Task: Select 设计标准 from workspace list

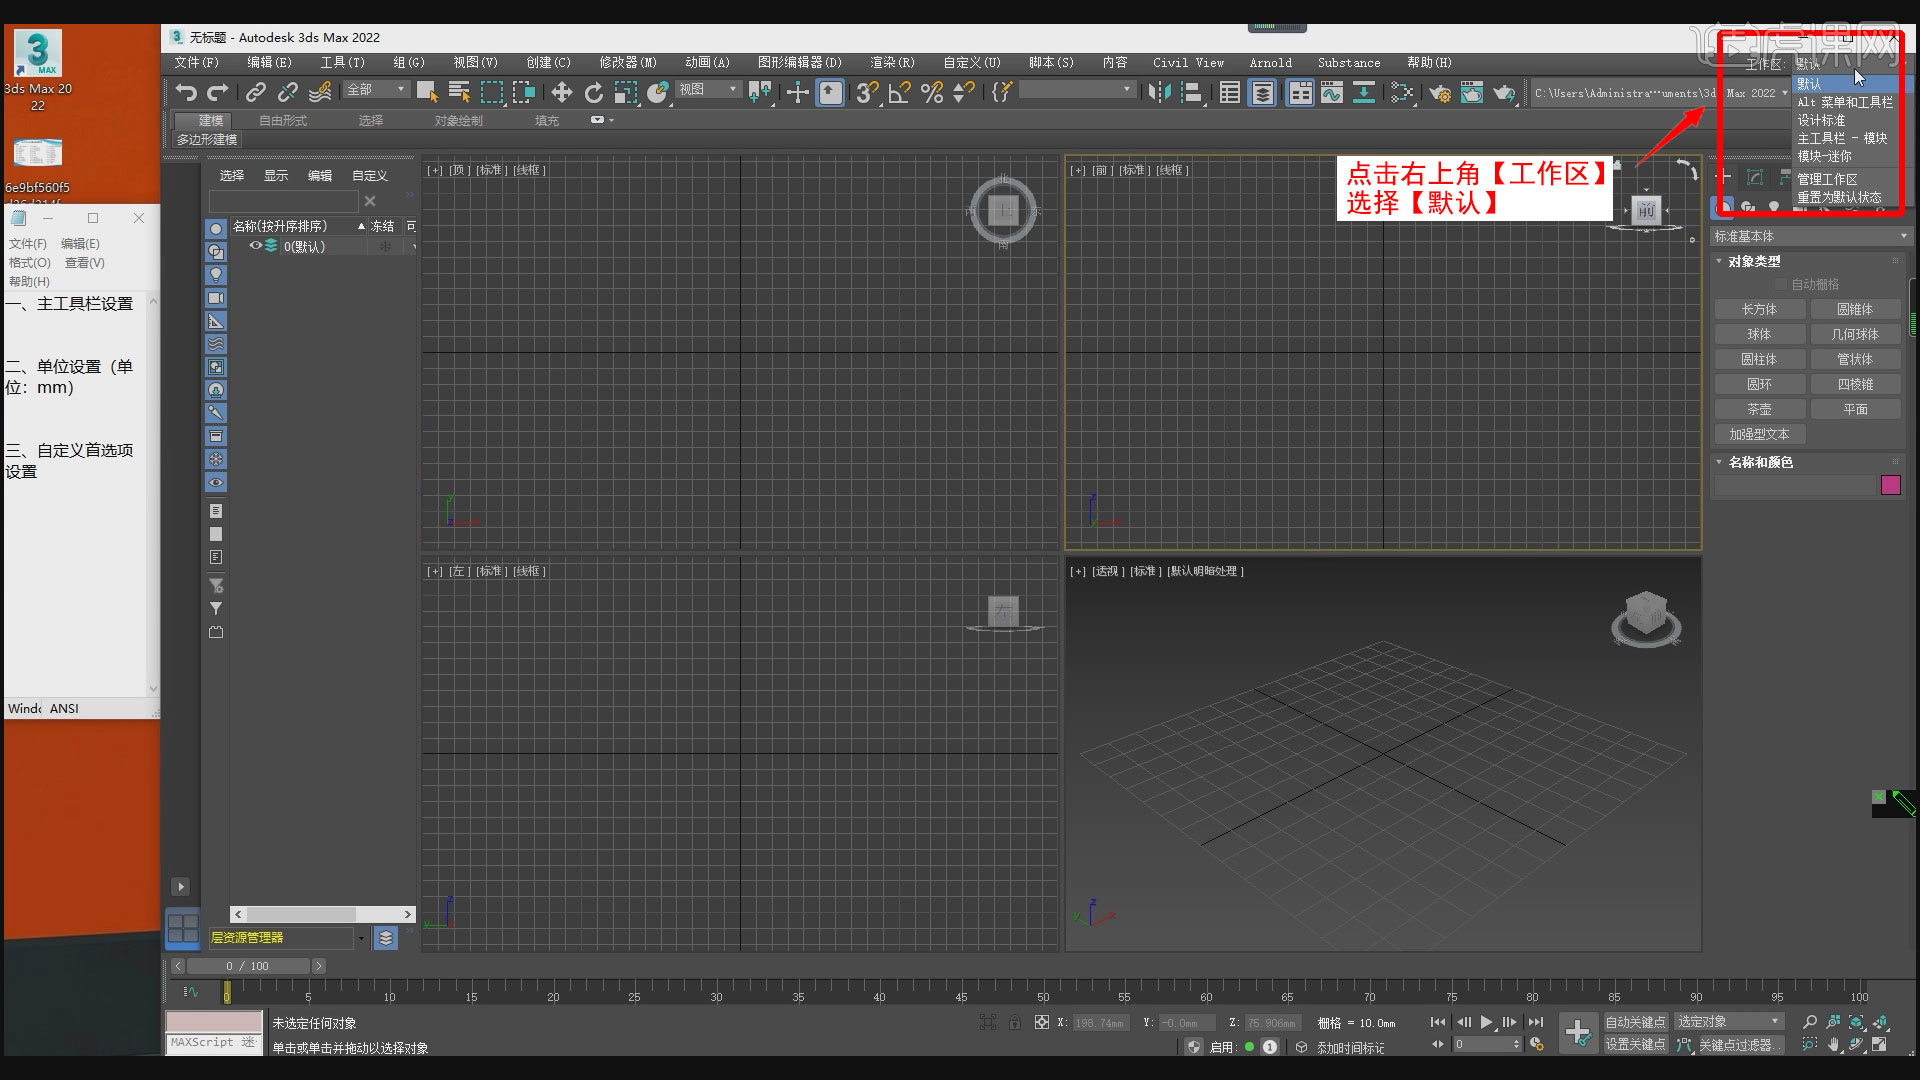Action: pos(1822,120)
